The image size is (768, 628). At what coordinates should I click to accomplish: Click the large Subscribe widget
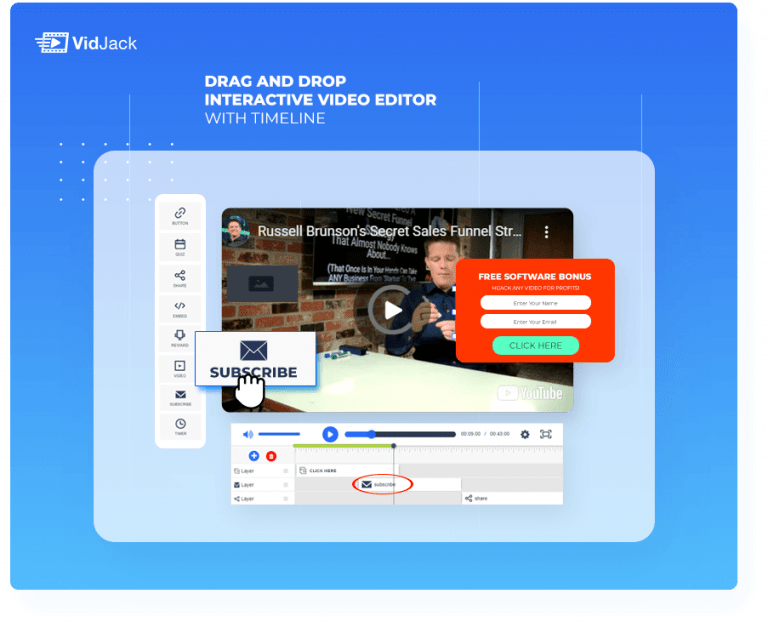coord(255,359)
